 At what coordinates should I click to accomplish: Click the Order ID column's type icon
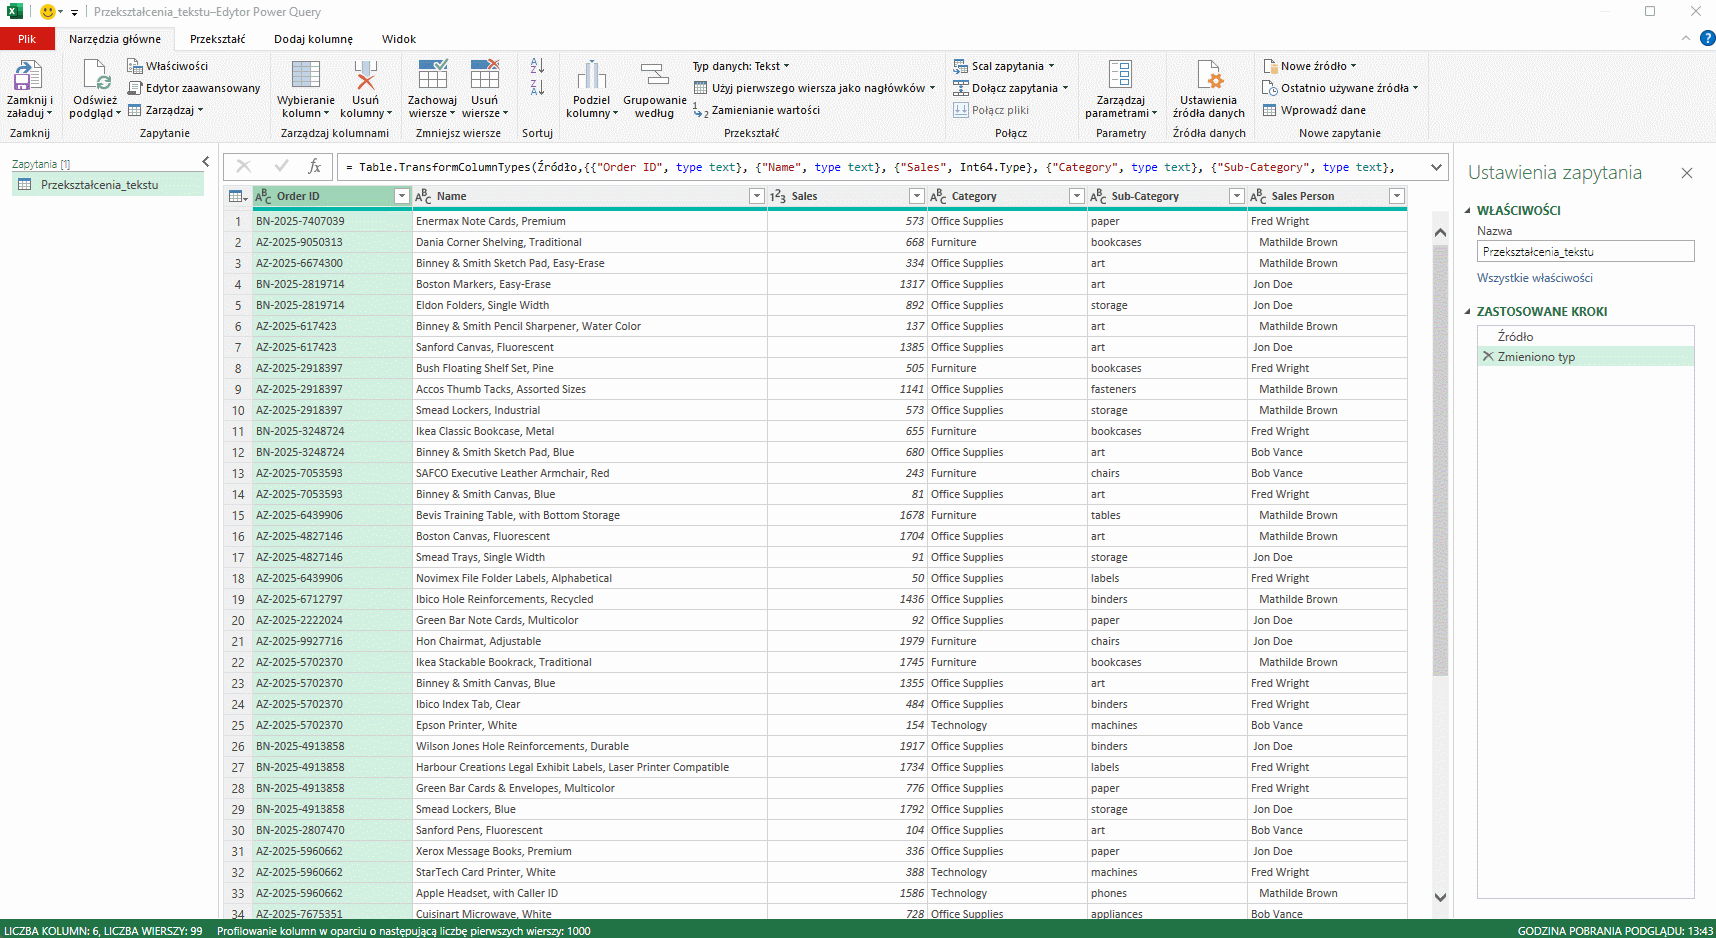(264, 196)
